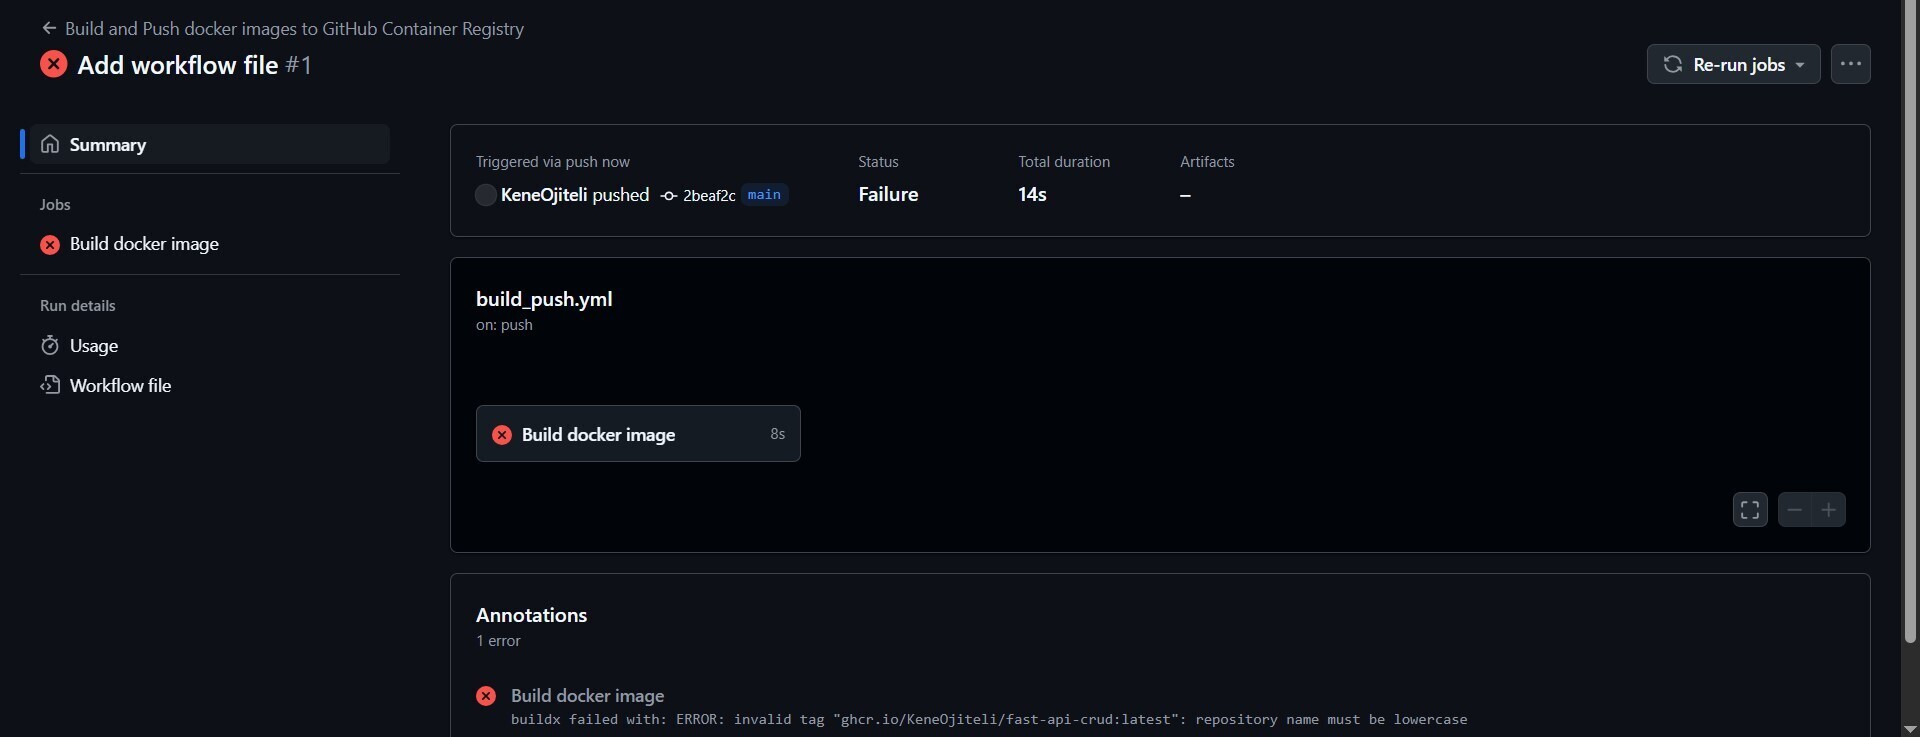Screen dimensions: 1920x737
Task: Click the Failure status text
Action: pos(888,195)
